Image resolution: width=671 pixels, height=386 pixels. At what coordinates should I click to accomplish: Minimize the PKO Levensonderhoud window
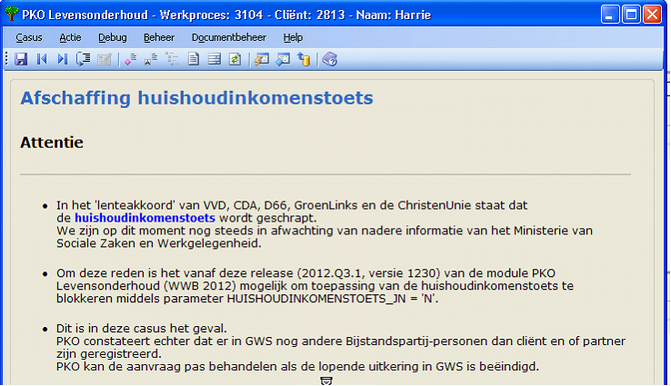[x=609, y=15]
